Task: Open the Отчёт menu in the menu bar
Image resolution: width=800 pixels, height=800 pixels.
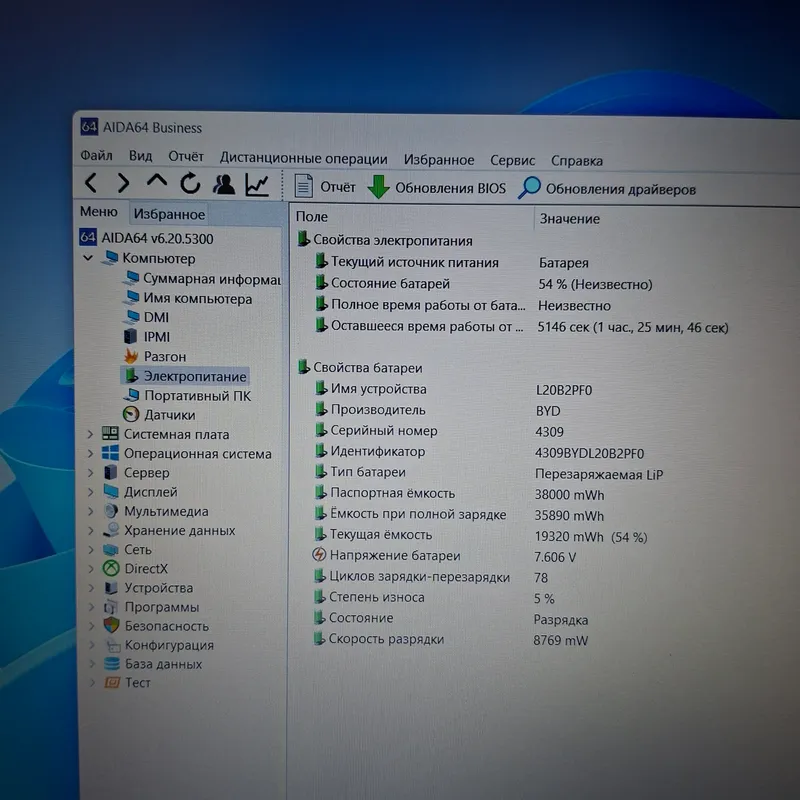Action: pos(186,156)
